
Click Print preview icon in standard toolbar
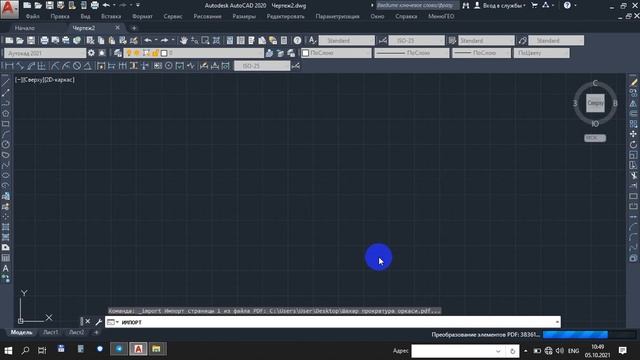point(55,40)
